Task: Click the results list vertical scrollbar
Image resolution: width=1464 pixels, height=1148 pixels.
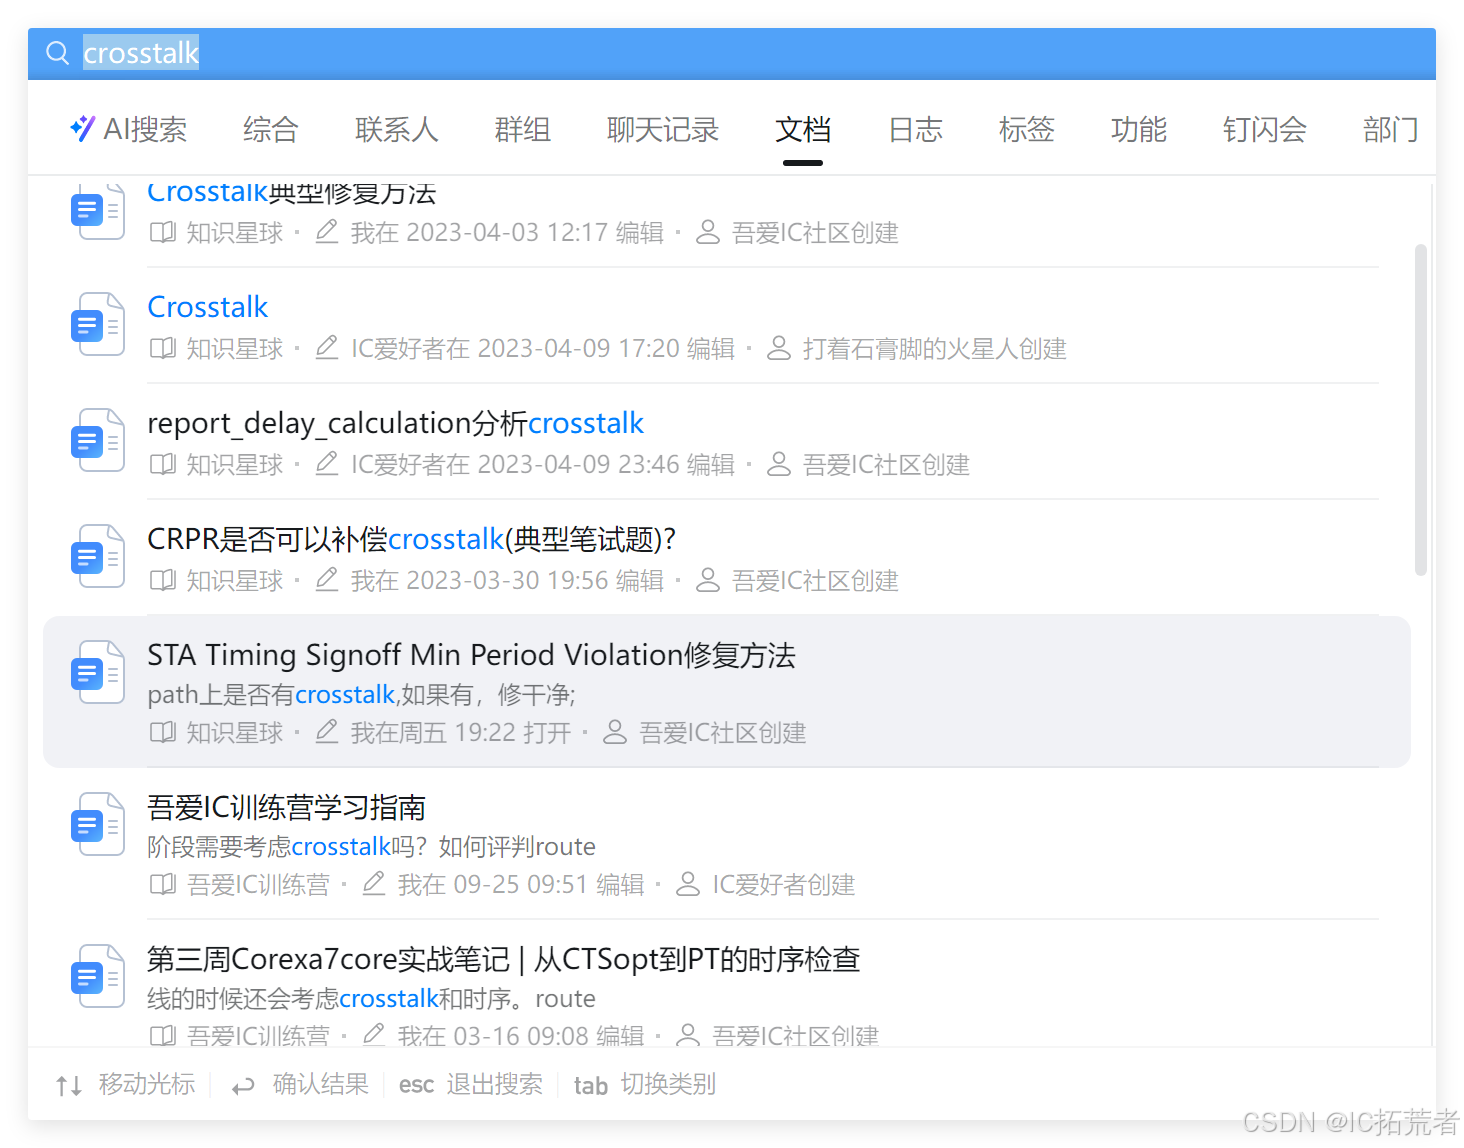Action: point(1421,410)
